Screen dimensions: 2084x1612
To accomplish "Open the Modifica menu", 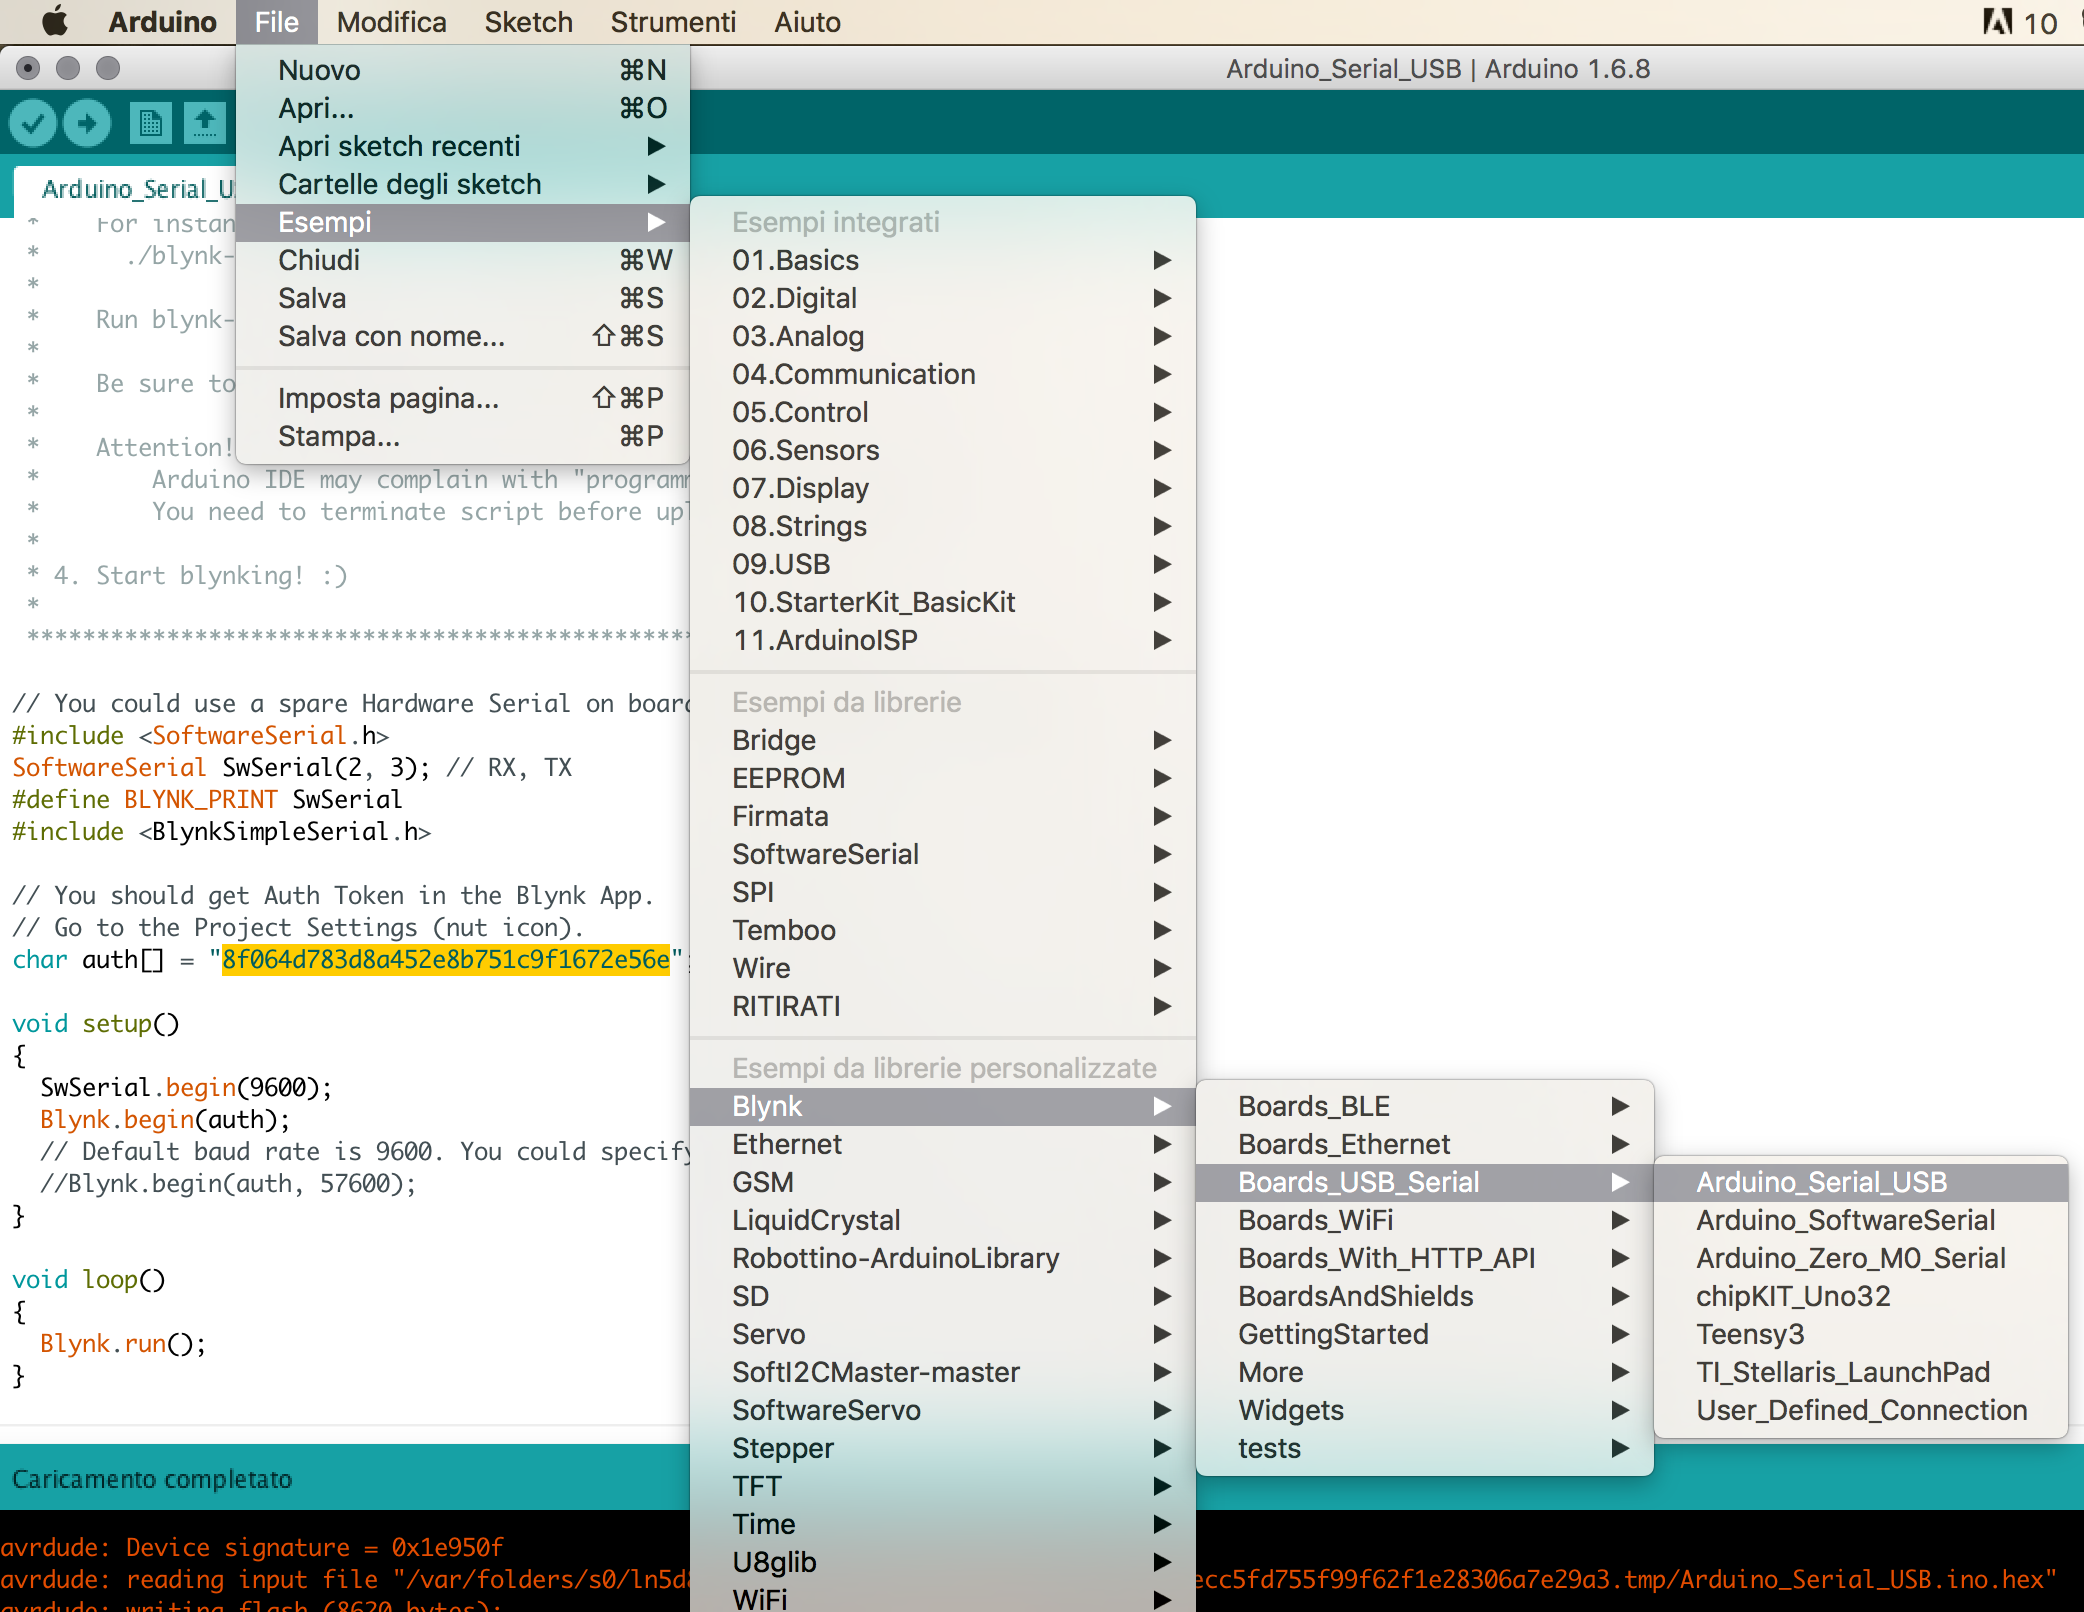I will (x=391, y=22).
